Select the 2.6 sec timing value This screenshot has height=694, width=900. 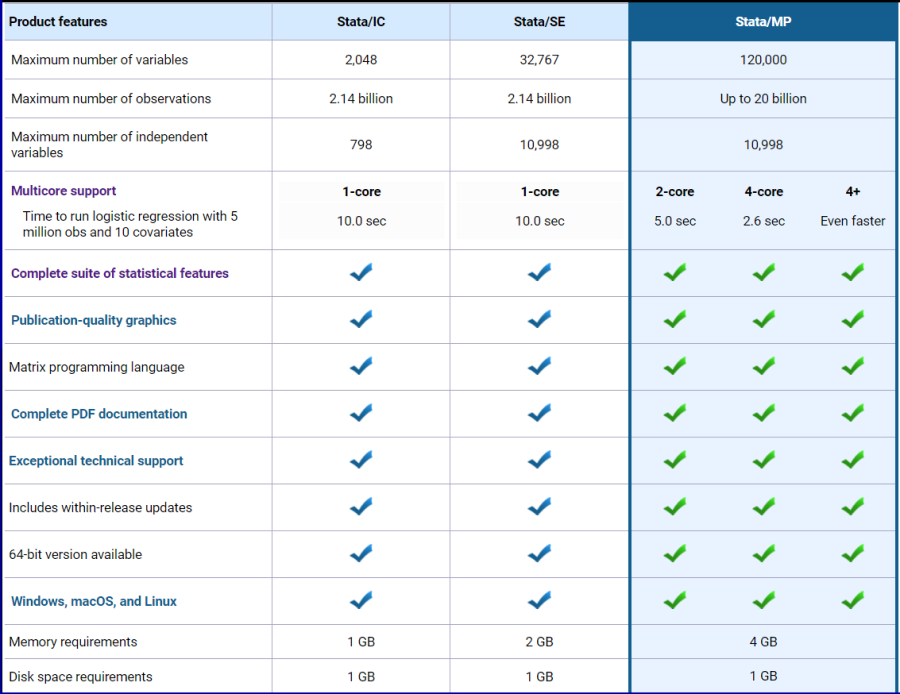pos(764,221)
